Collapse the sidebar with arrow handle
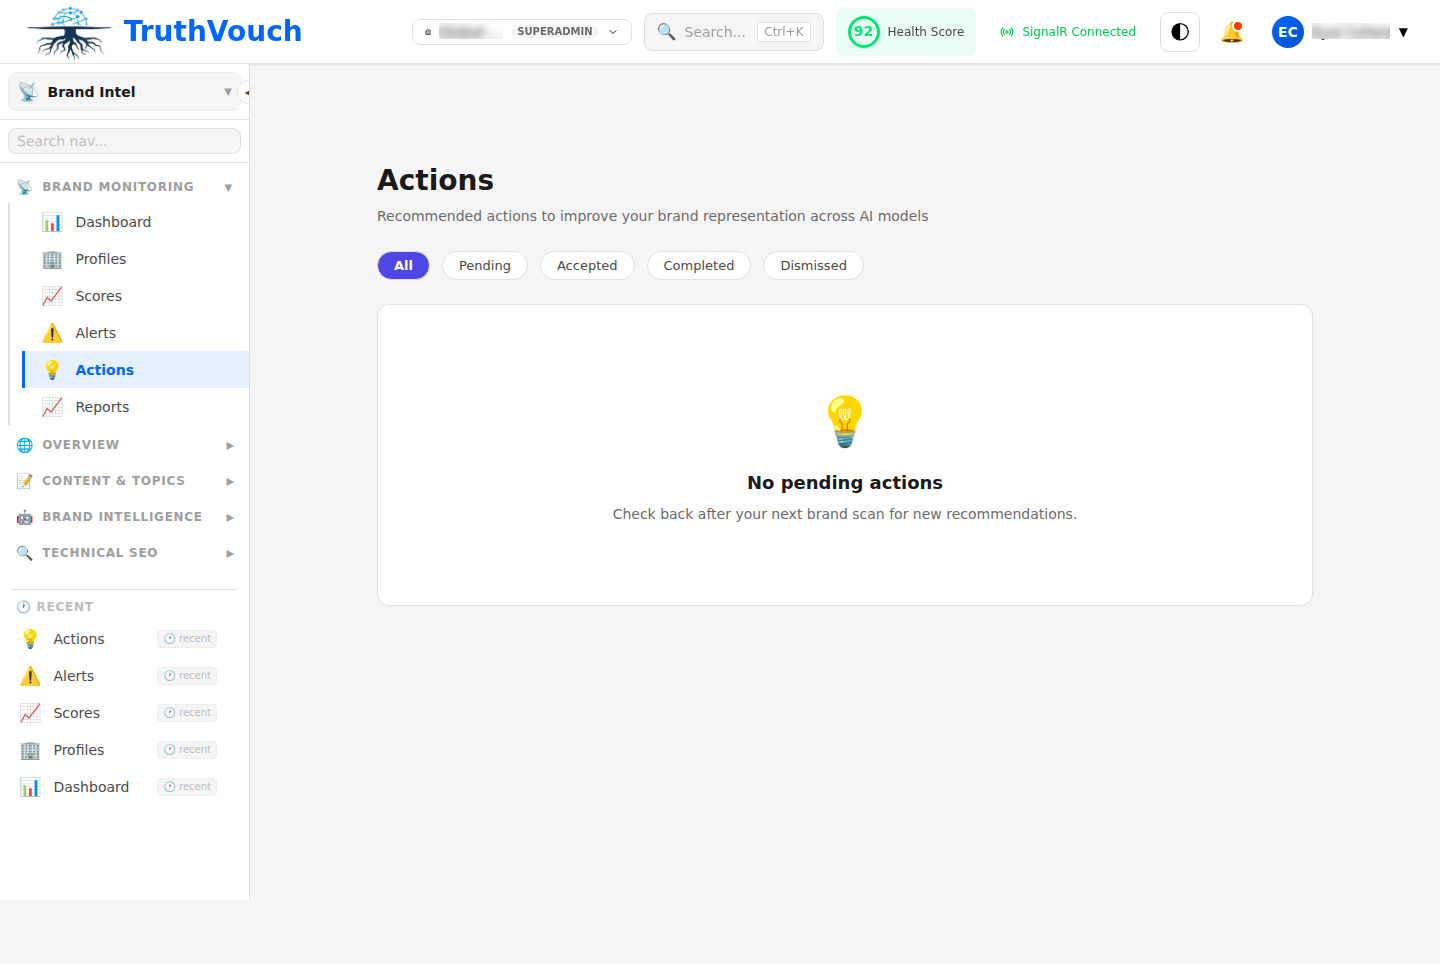Screen dimensions: 1440x964 click(245, 92)
